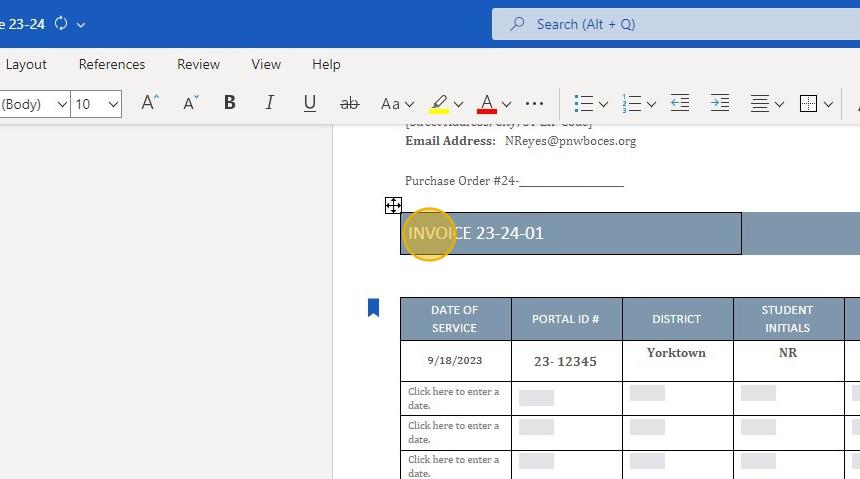Open the References ribbon tab
This screenshot has height=479, width=860.
point(112,64)
